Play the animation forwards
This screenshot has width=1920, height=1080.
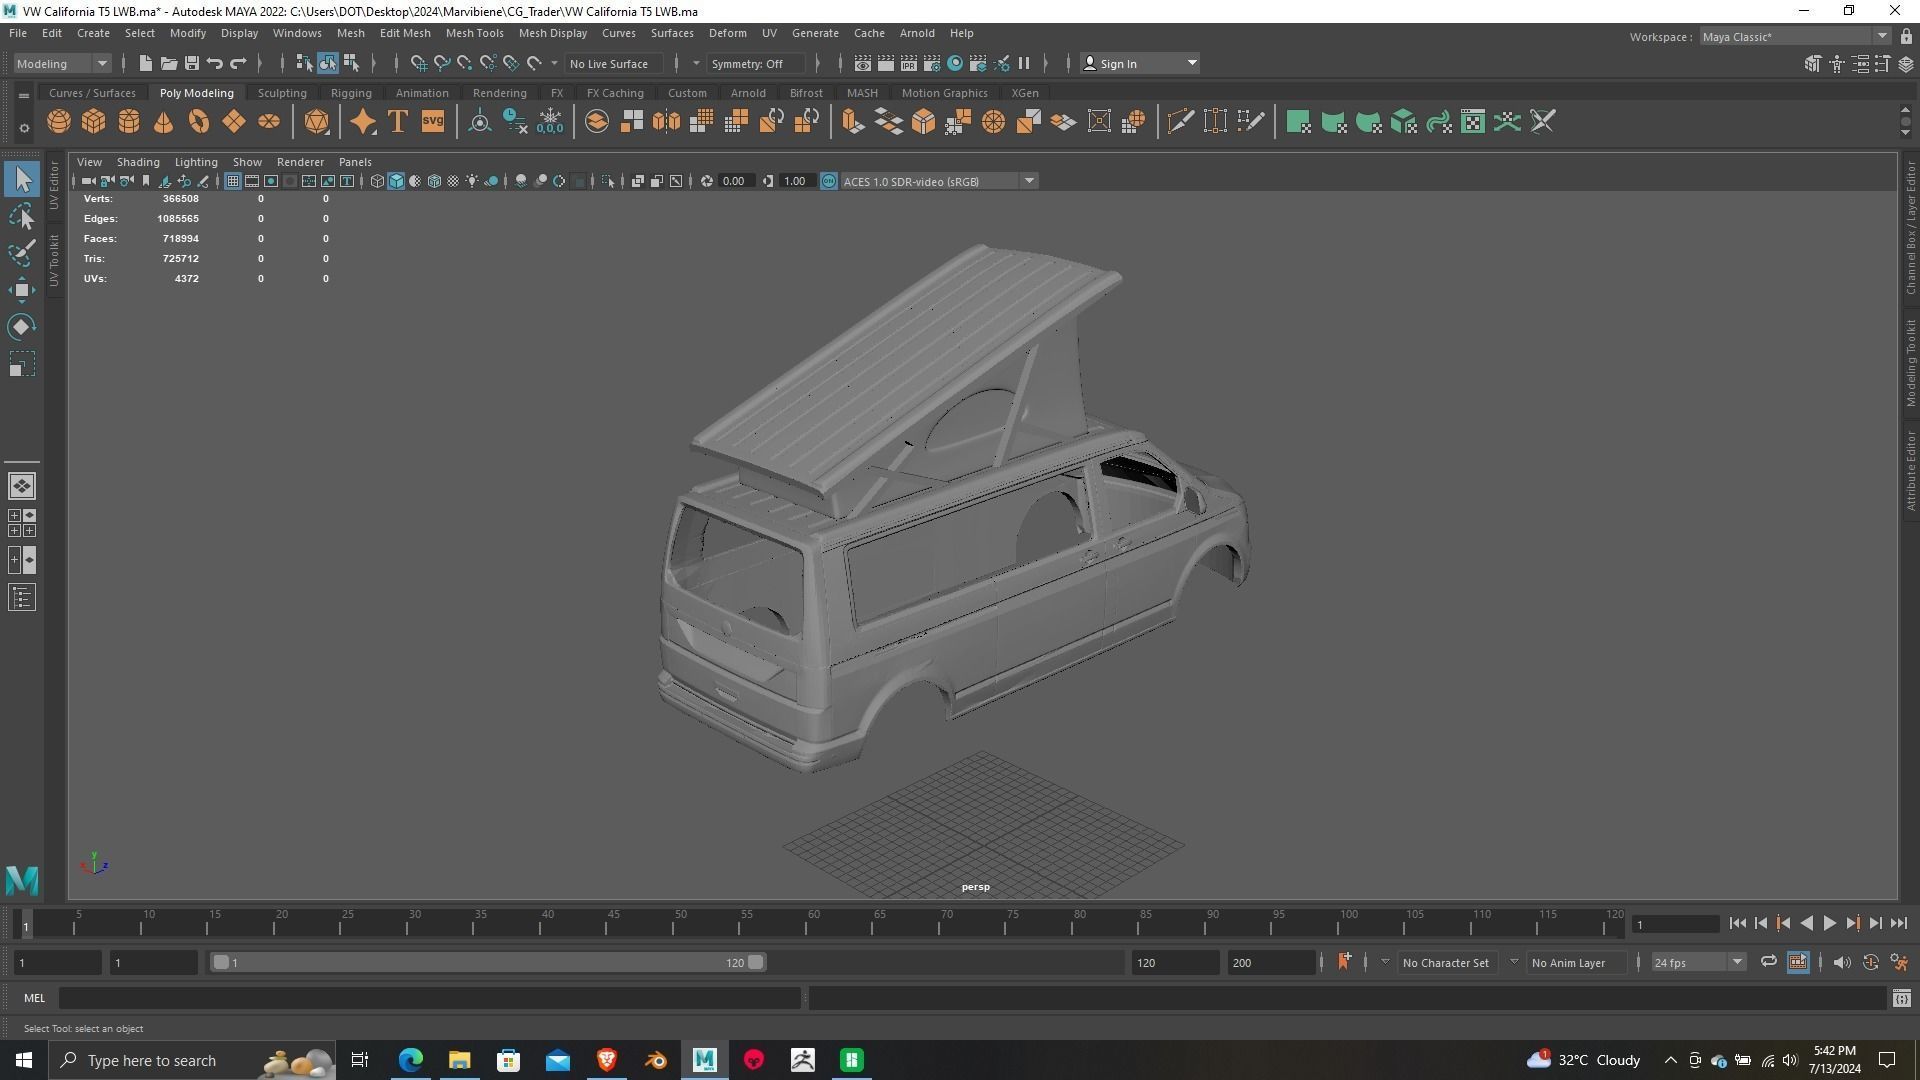[1828, 924]
